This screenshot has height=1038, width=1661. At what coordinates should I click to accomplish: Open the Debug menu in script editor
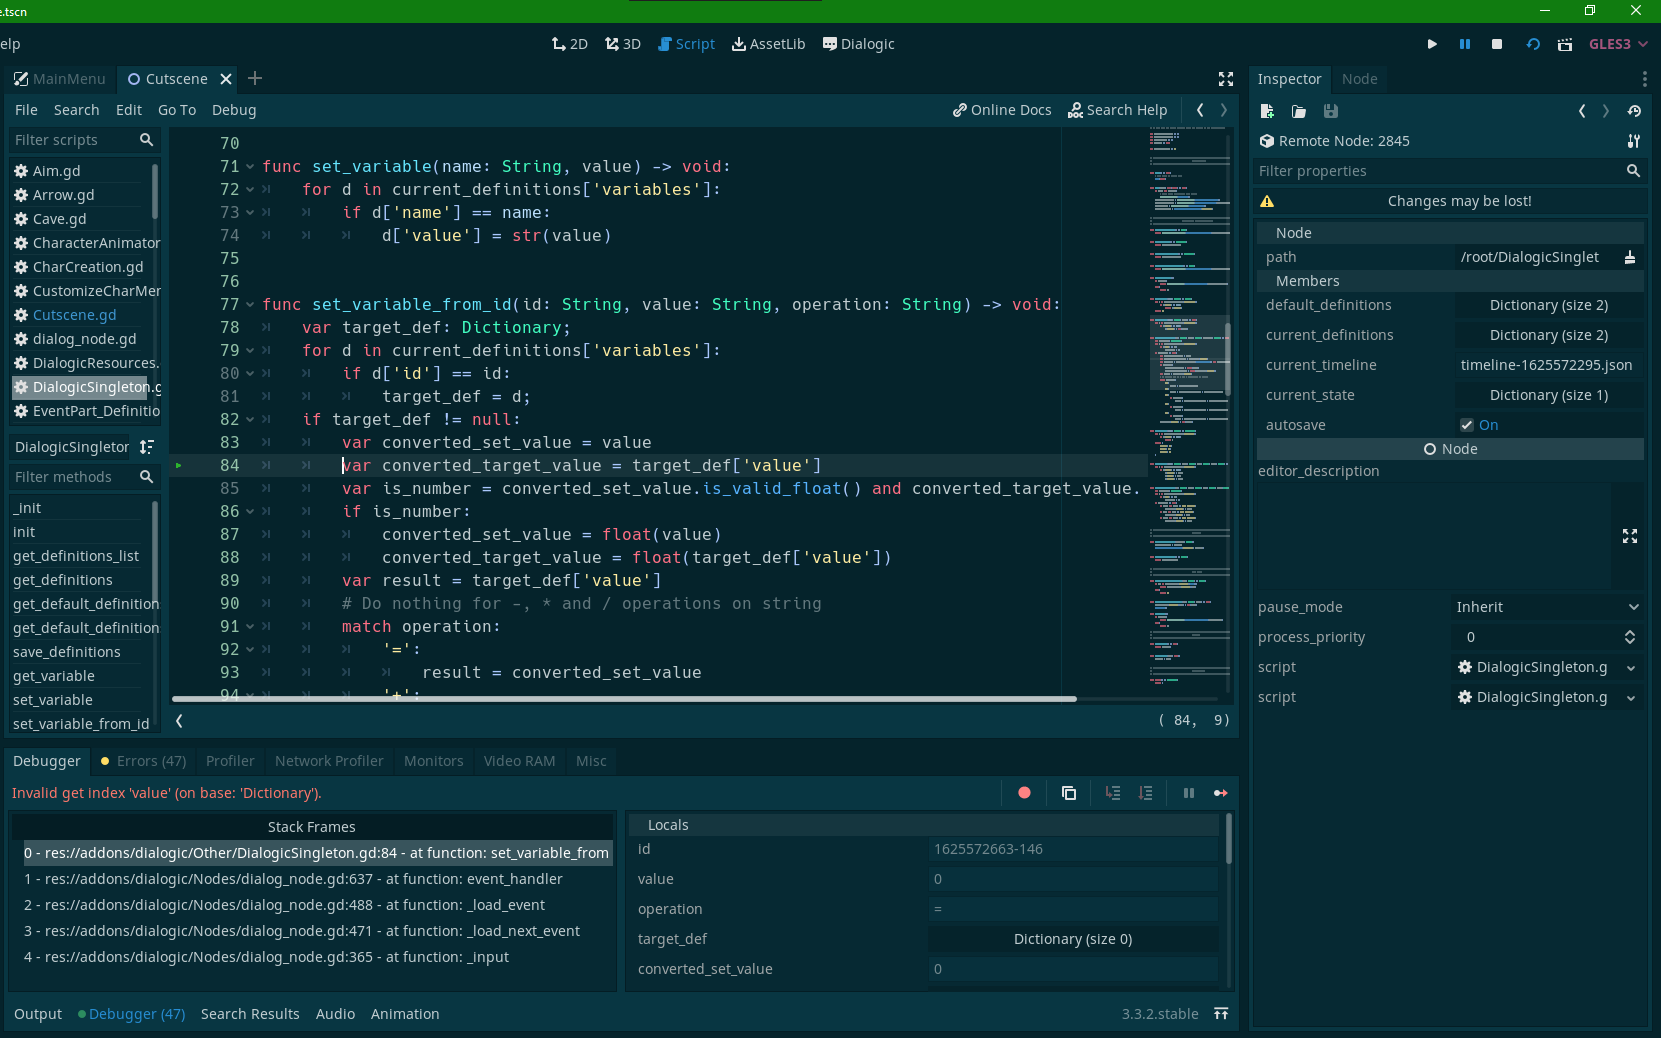point(234,110)
